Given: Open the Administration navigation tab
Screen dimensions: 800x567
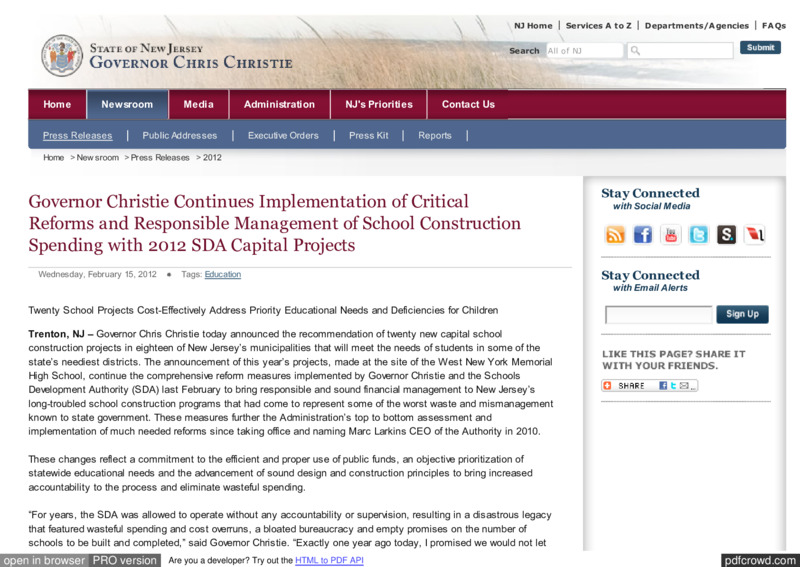Looking at the screenshot, I should pyautogui.click(x=279, y=105).
